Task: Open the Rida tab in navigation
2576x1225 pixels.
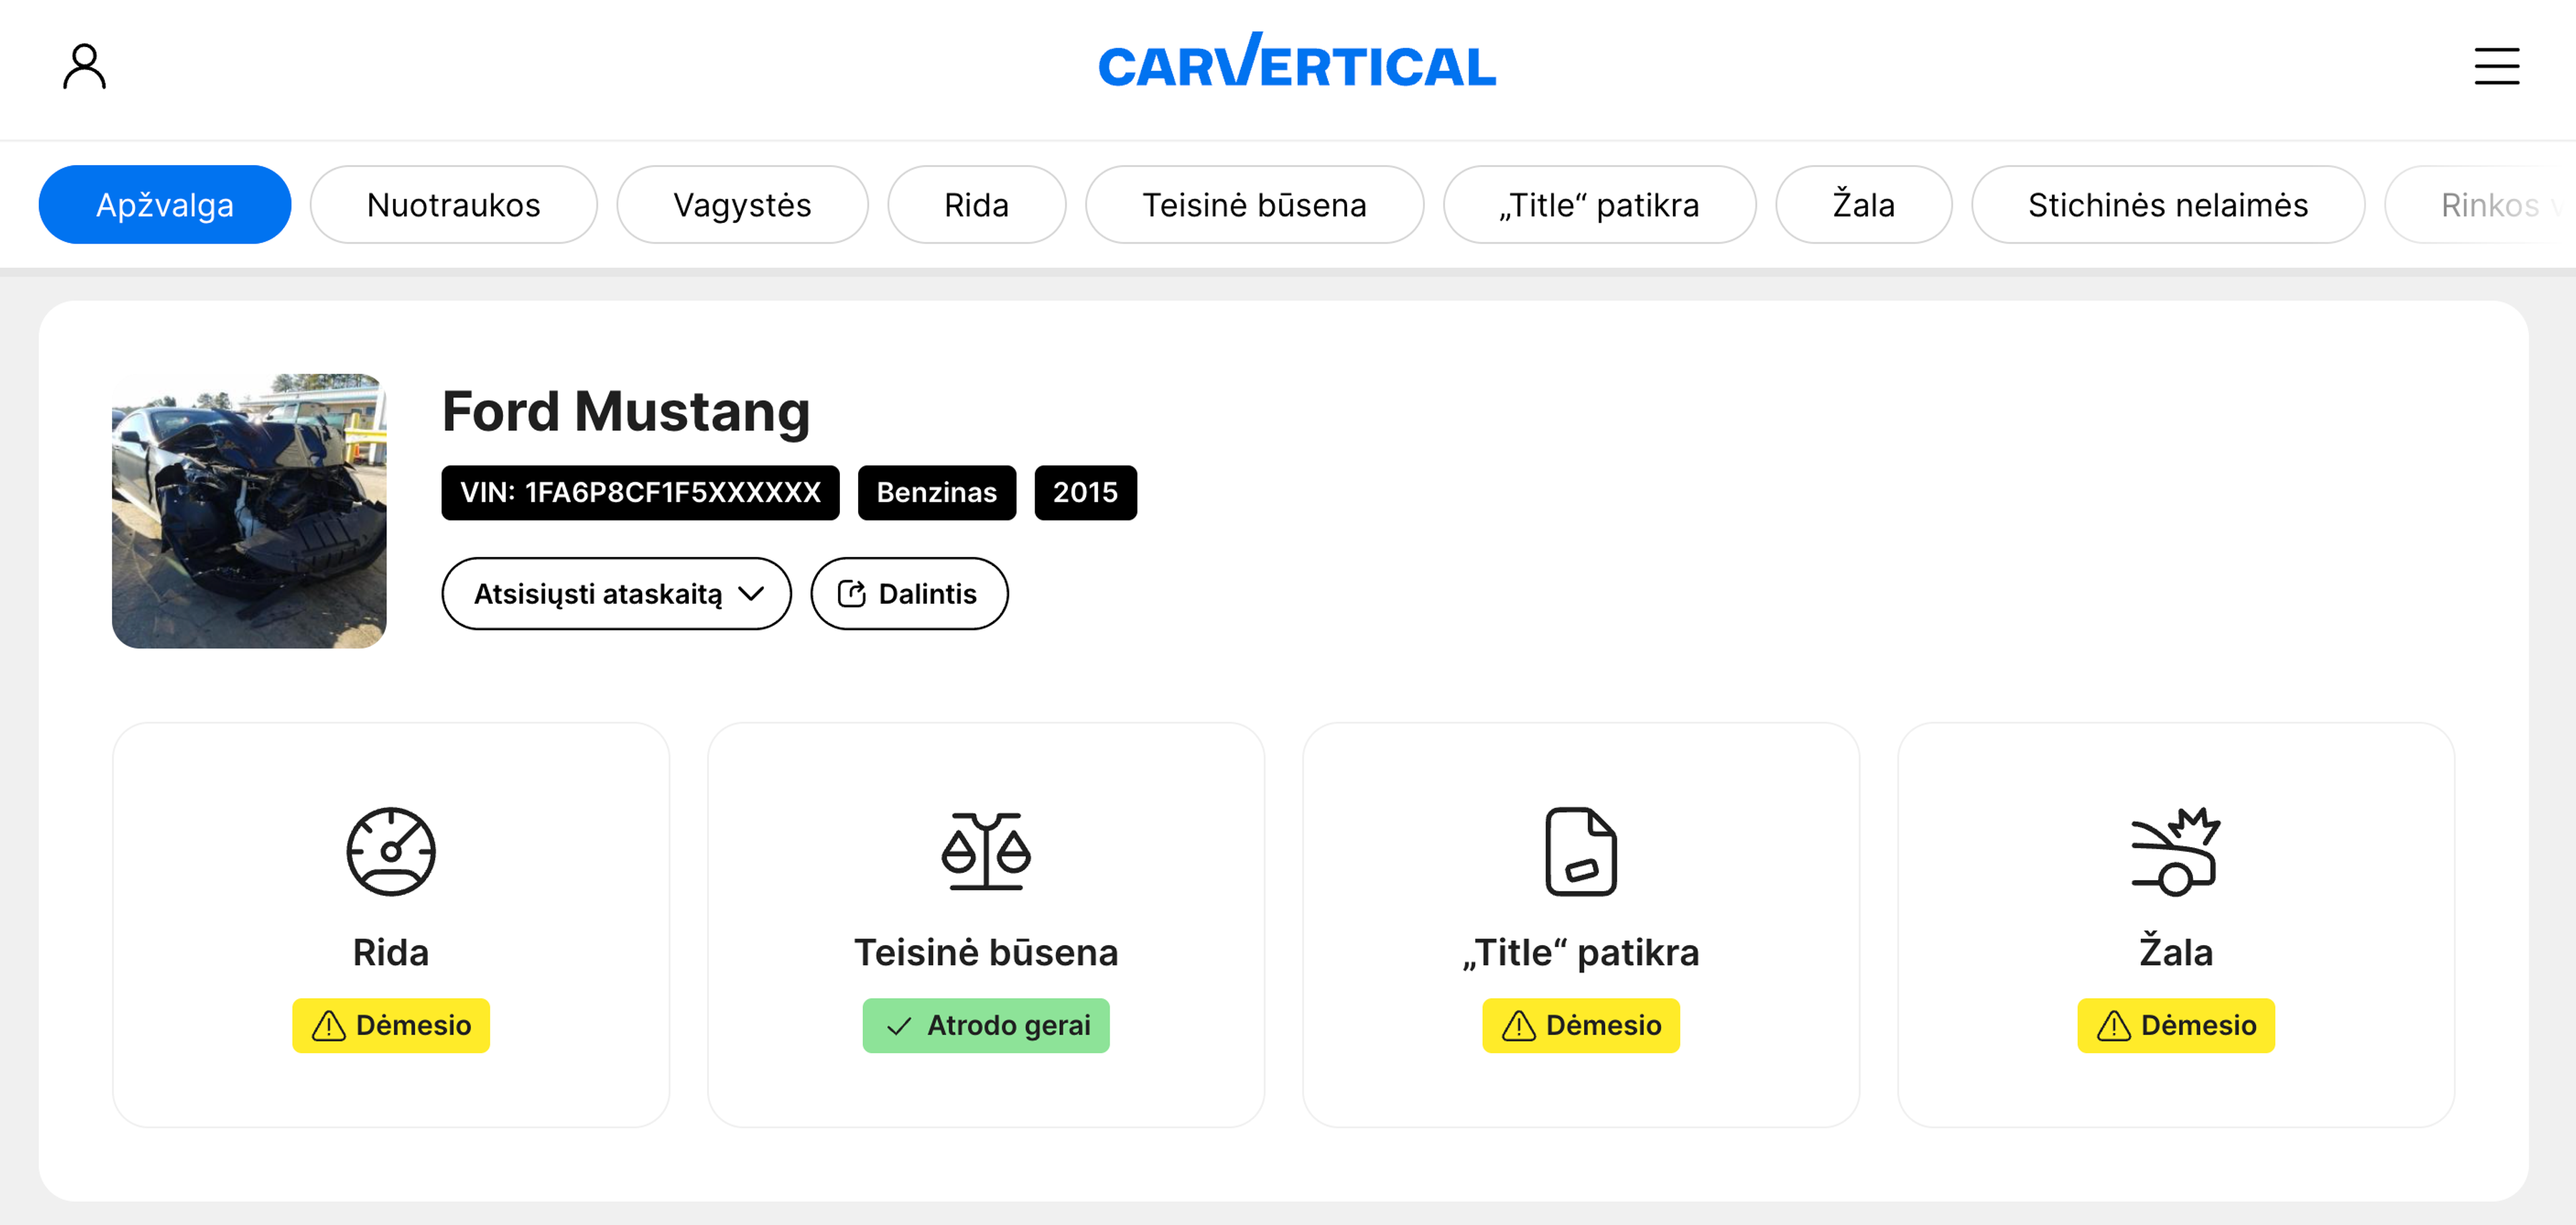Action: coord(976,204)
